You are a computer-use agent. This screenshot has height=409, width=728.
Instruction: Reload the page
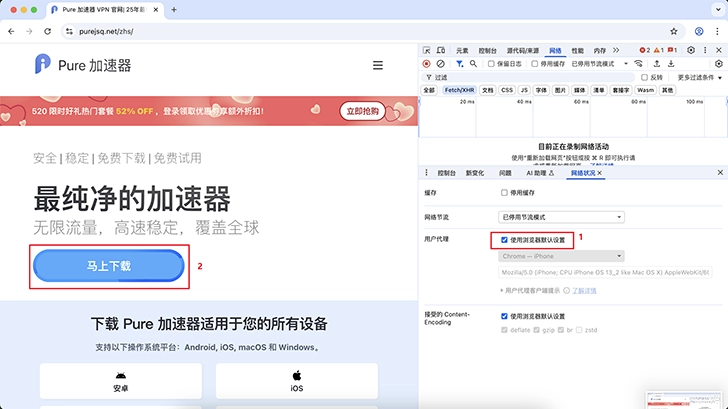pyautogui.click(x=47, y=32)
